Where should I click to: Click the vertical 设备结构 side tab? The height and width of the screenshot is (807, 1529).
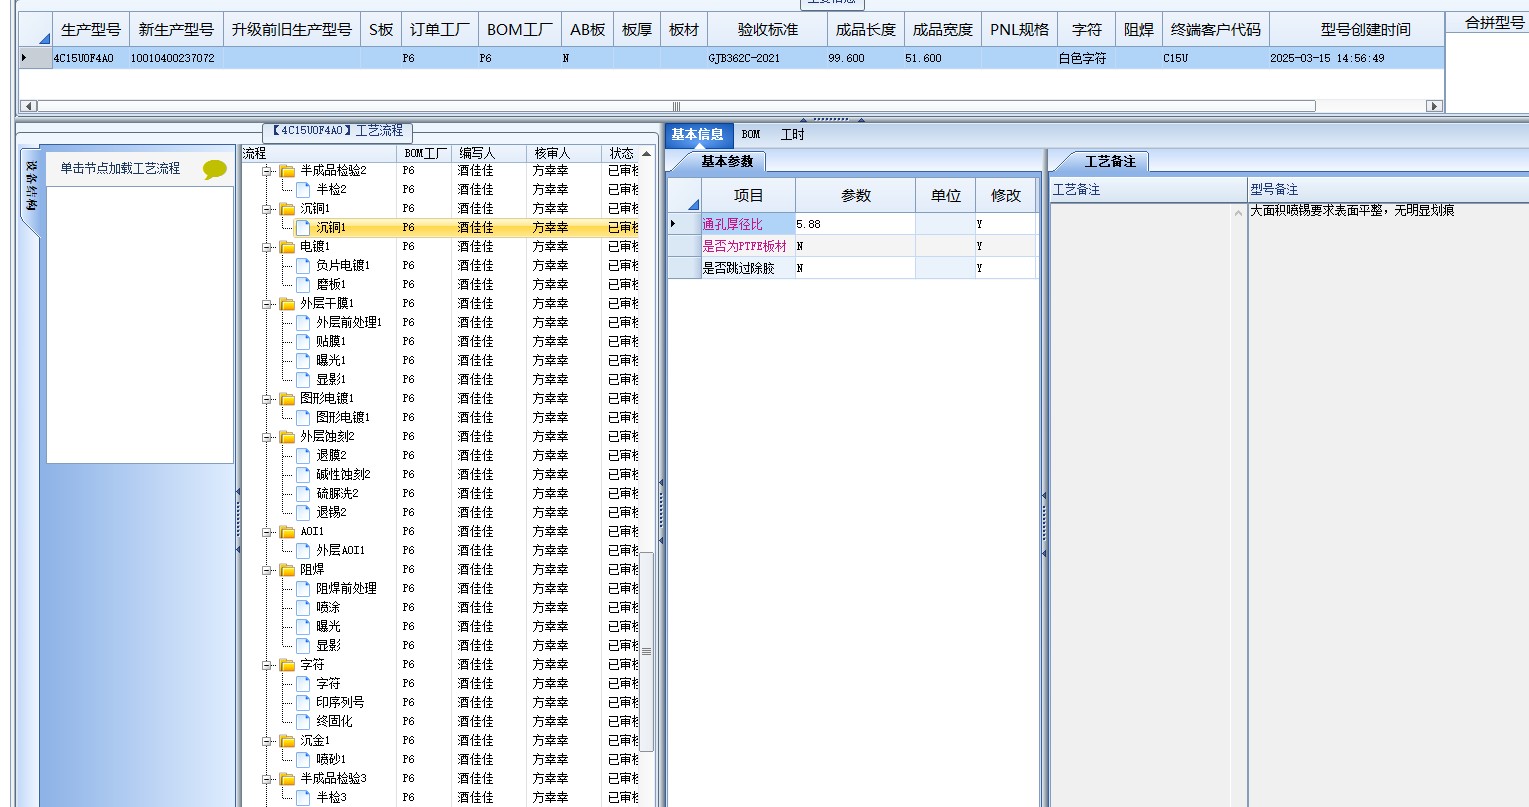31,186
